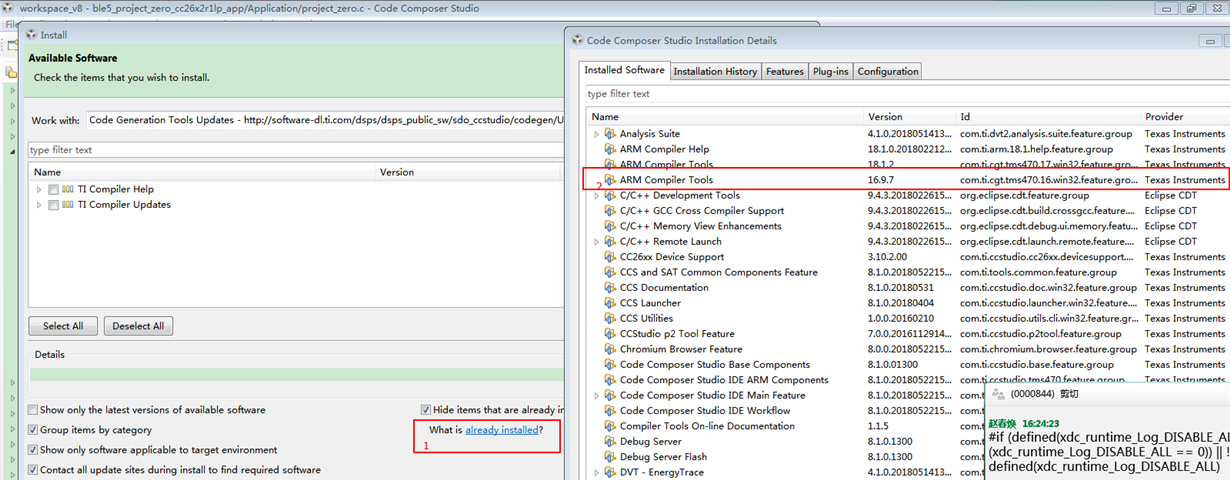Focus the Install dialog type filter text field
Image resolution: width=1230 pixels, height=480 pixels.
pos(296,150)
